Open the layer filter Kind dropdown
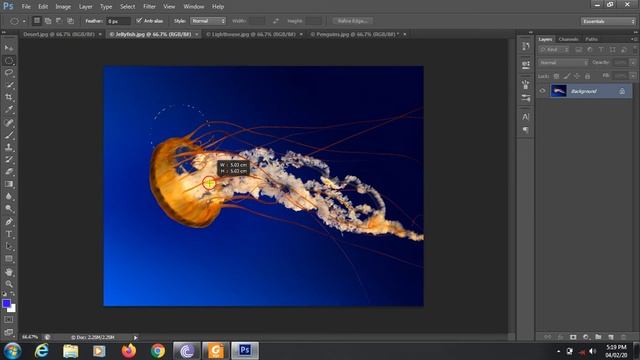 [x=554, y=50]
